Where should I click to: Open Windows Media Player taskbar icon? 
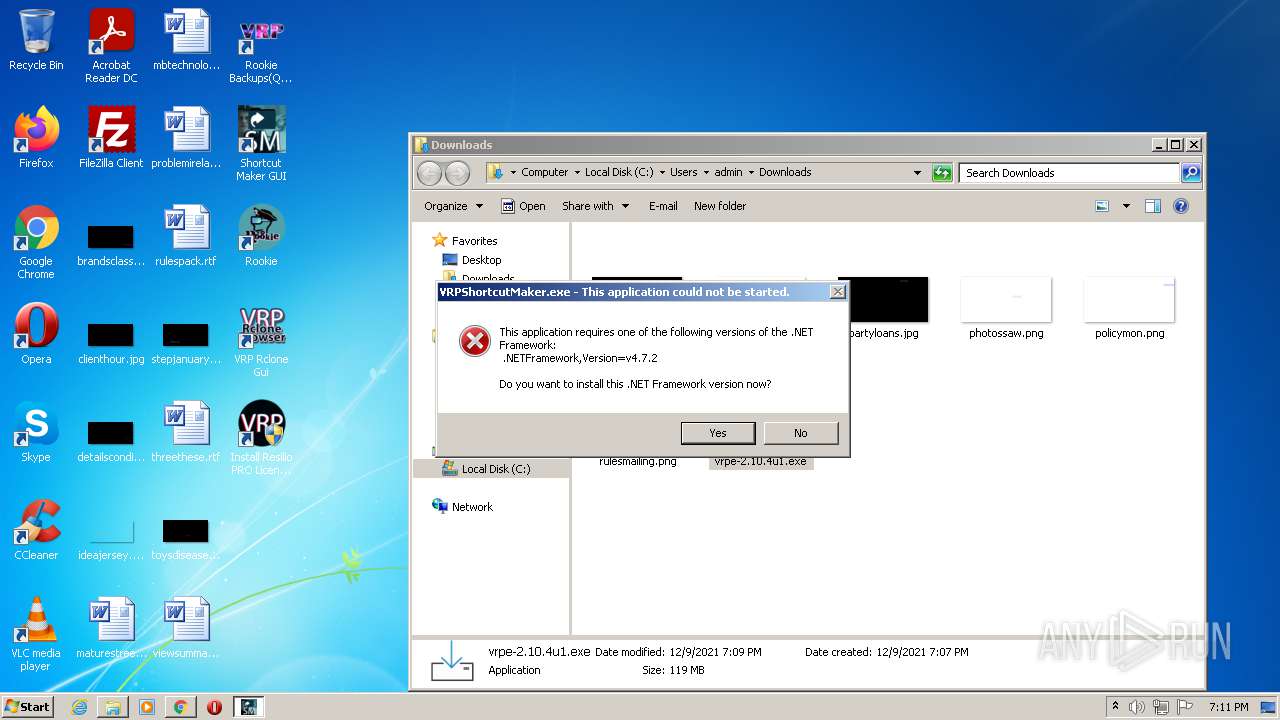pyautogui.click(x=147, y=707)
